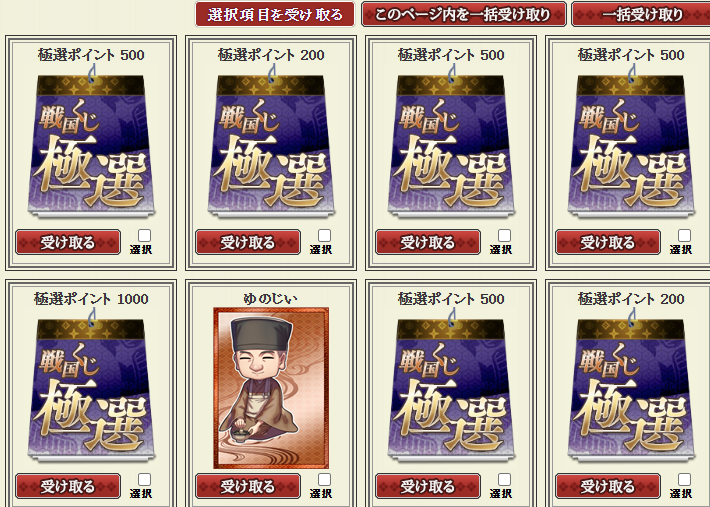
Task: Check the 選択 box for 極選ポイント 1000
Action: 144,479
